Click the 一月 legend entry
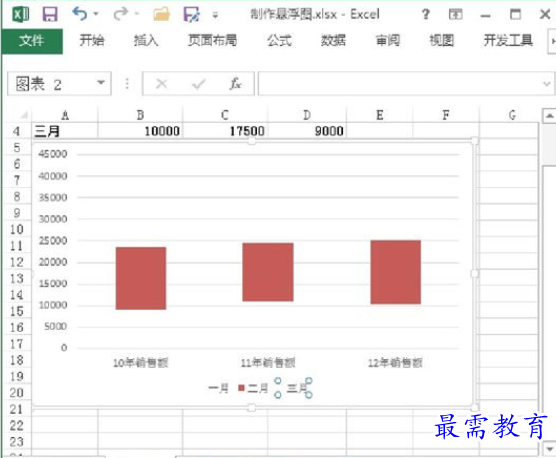 pos(218,388)
